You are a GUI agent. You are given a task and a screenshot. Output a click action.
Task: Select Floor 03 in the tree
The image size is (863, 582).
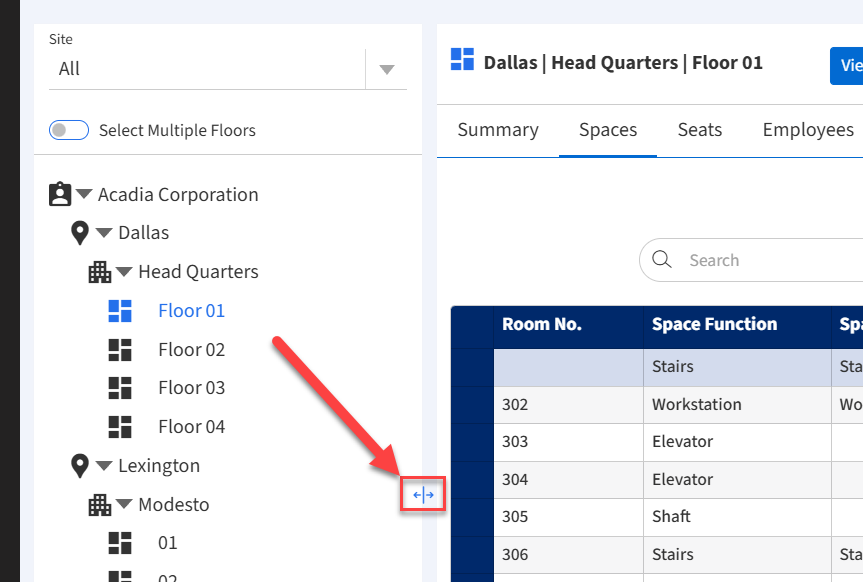tap(191, 388)
